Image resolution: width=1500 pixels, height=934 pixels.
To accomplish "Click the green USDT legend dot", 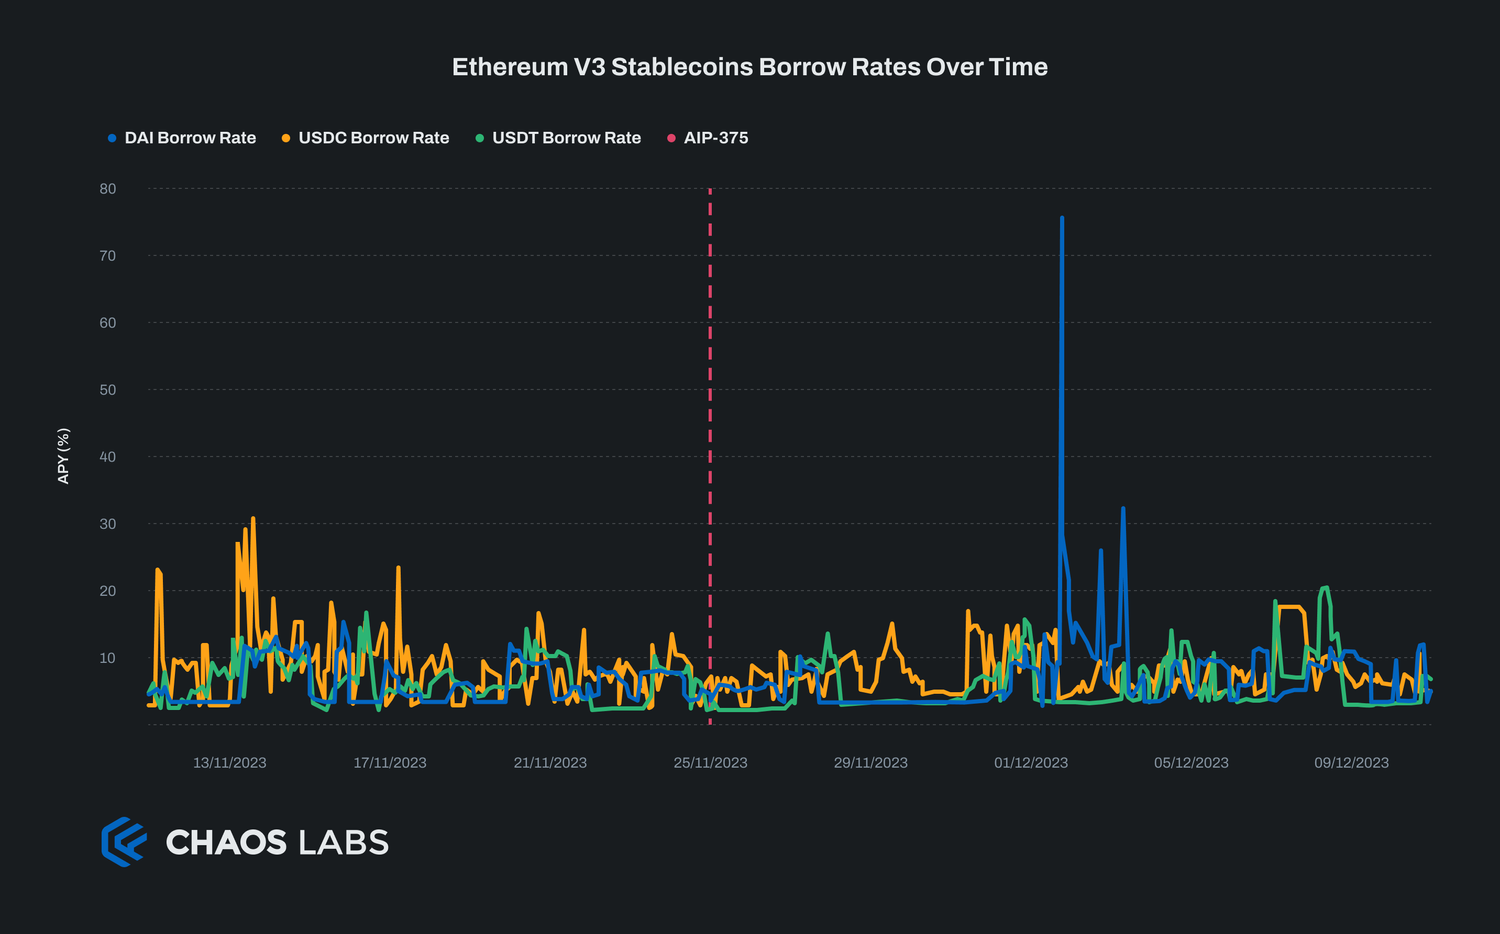I will pos(480,138).
